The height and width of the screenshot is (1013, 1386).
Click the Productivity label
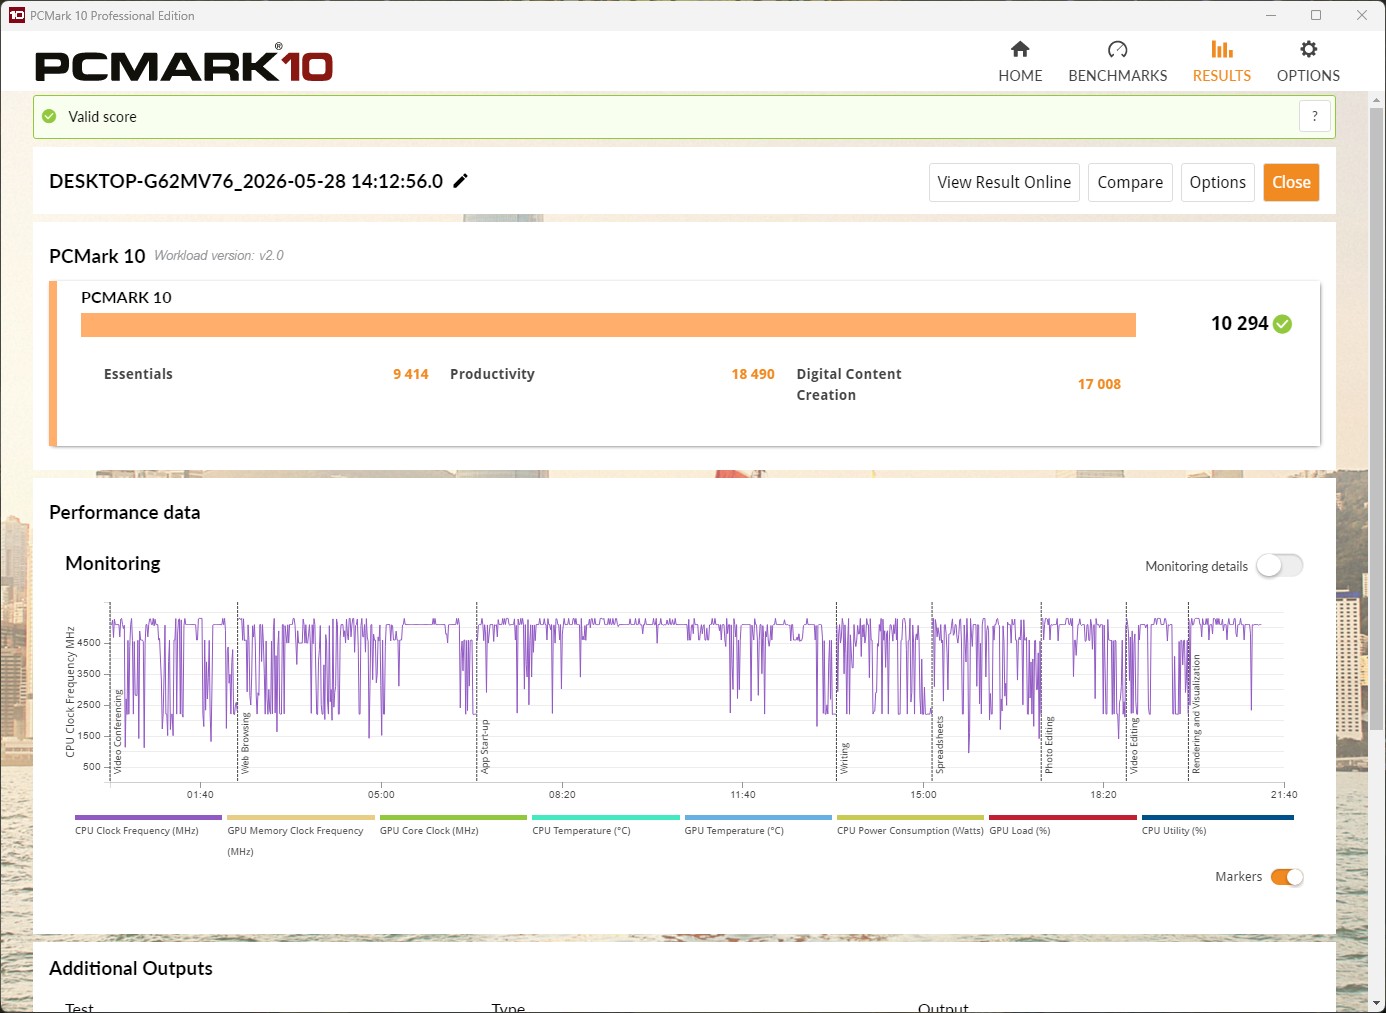[x=492, y=374]
